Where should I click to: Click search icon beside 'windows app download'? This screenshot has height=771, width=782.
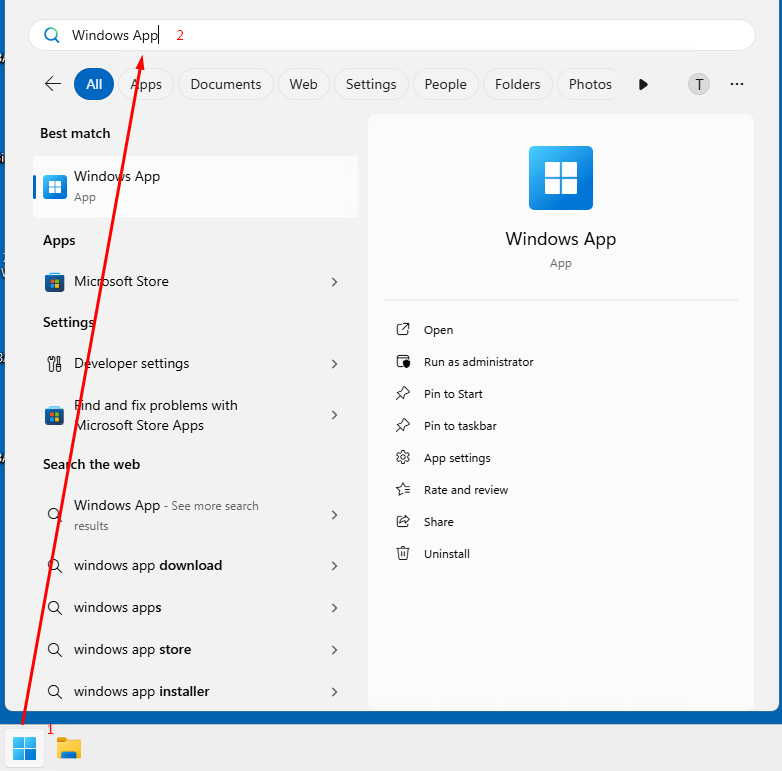click(55, 566)
